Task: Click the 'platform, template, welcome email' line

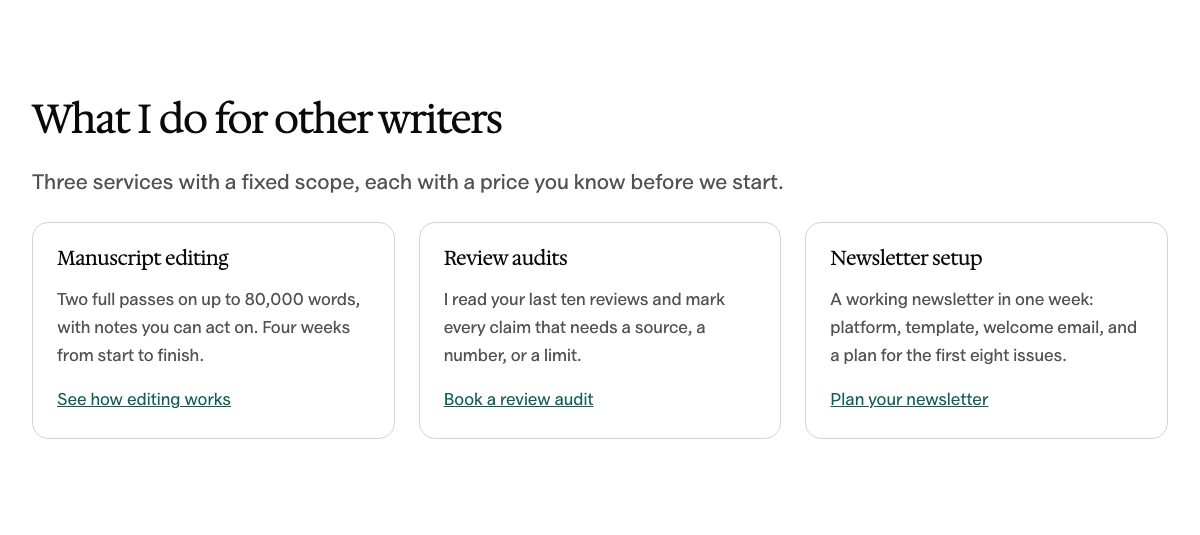Action: (x=984, y=327)
